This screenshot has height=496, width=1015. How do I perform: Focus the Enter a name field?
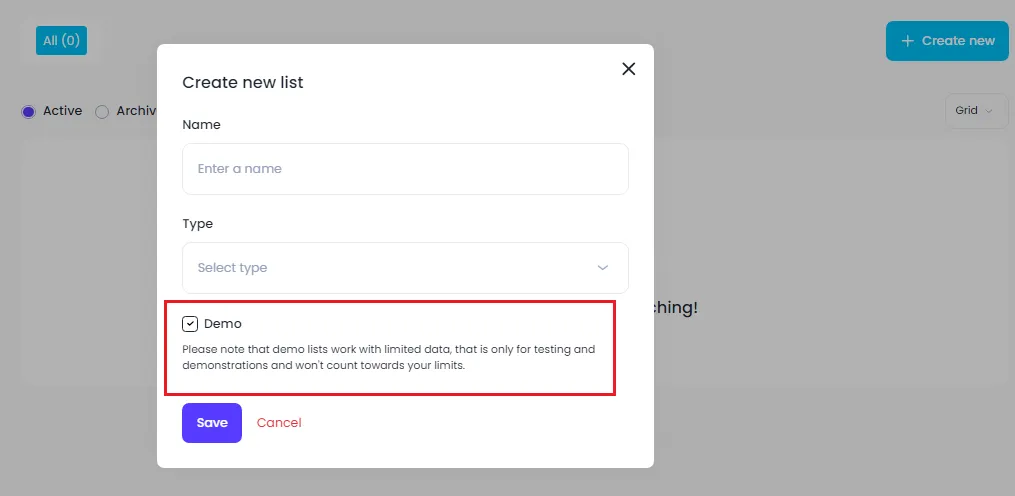404,169
